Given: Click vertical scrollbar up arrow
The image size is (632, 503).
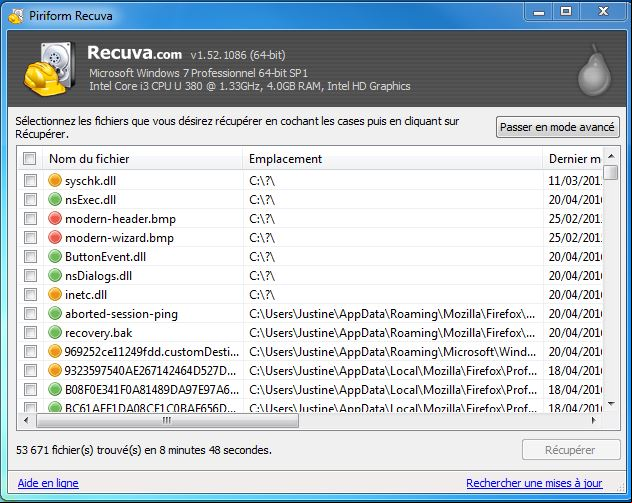Looking at the screenshot, I should 611,156.
